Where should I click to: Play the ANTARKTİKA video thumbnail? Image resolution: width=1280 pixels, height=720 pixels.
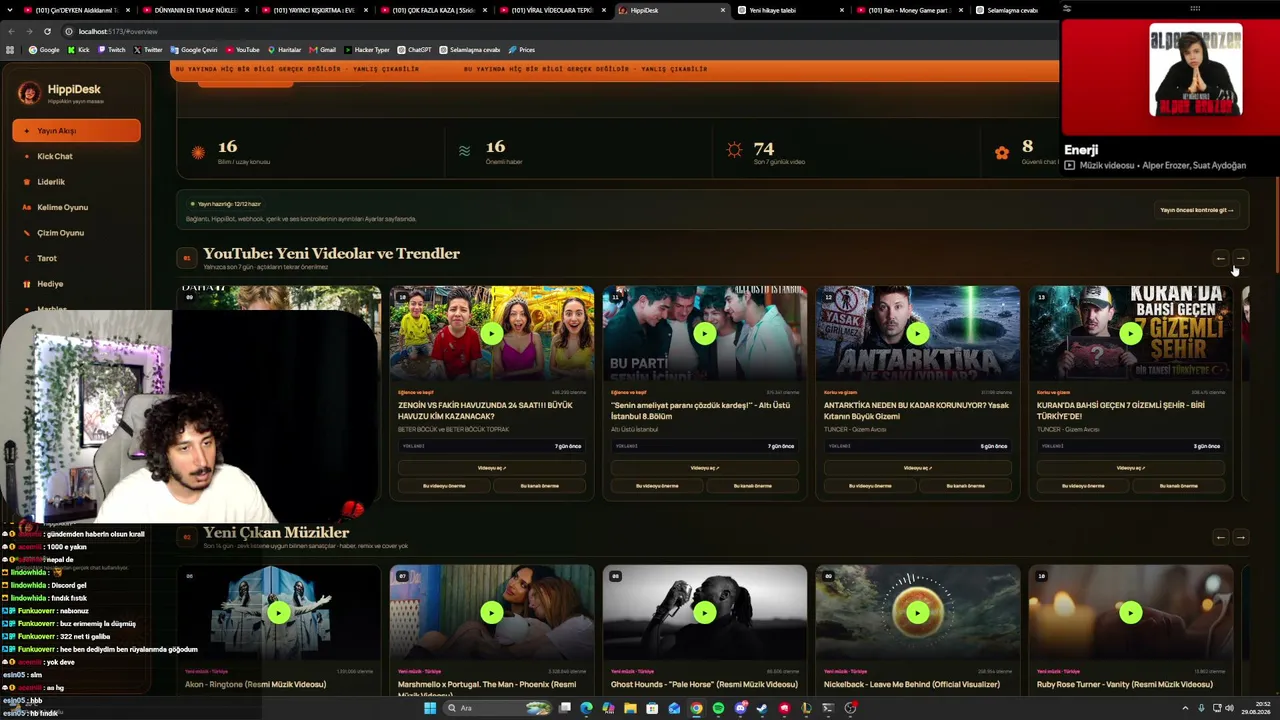pos(917,334)
